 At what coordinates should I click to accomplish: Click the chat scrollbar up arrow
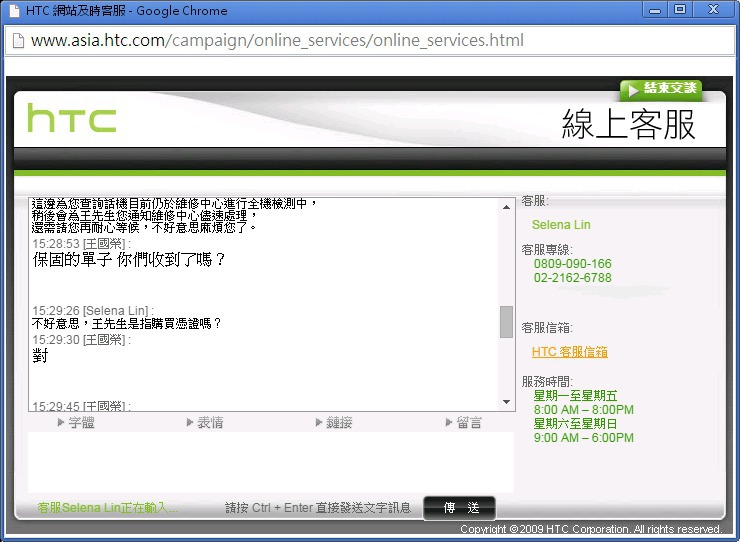[506, 207]
